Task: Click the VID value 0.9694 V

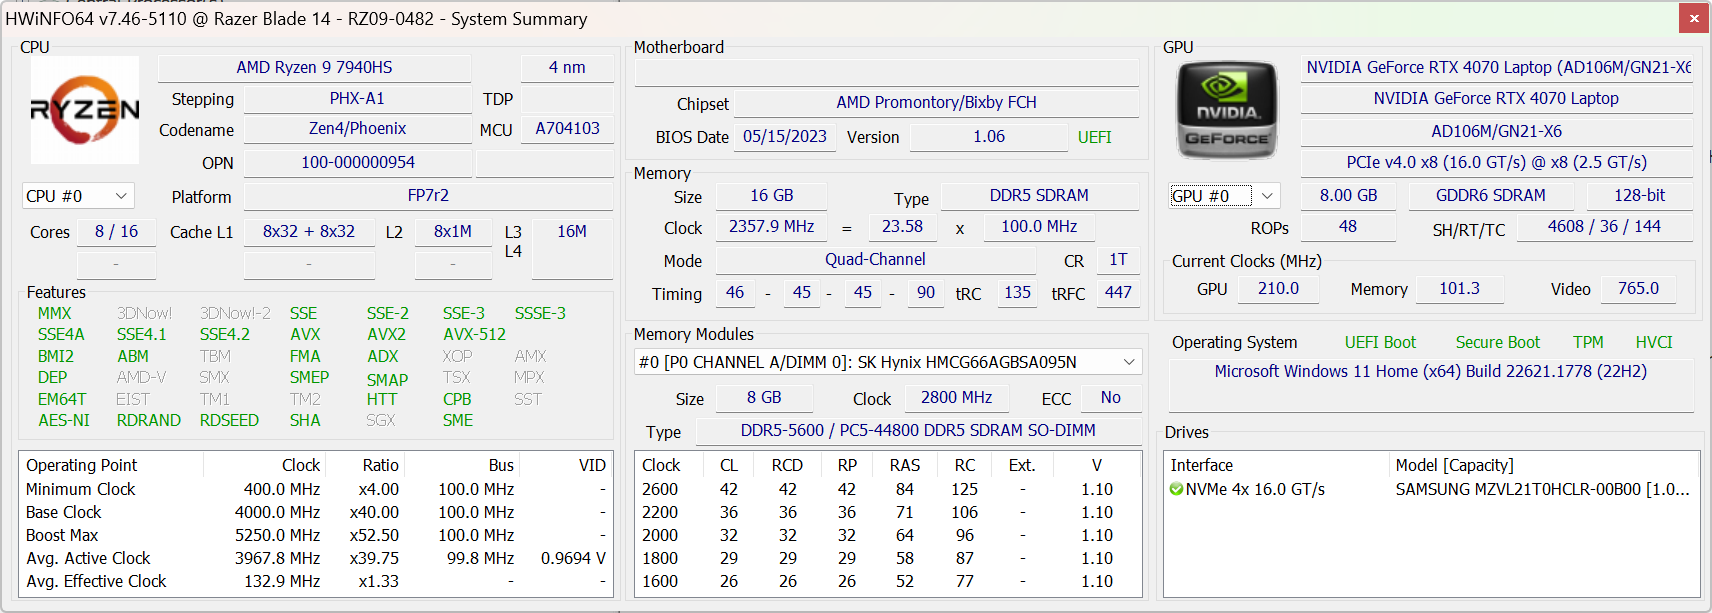Action: click(573, 558)
